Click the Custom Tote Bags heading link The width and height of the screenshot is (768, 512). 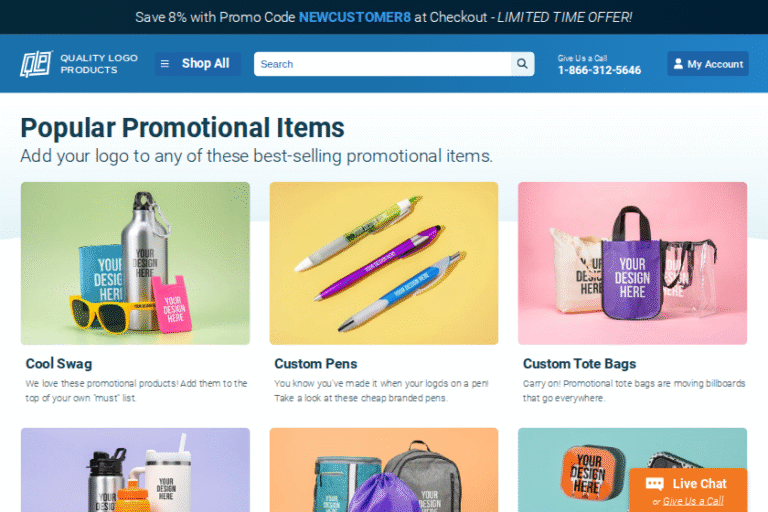(579, 364)
